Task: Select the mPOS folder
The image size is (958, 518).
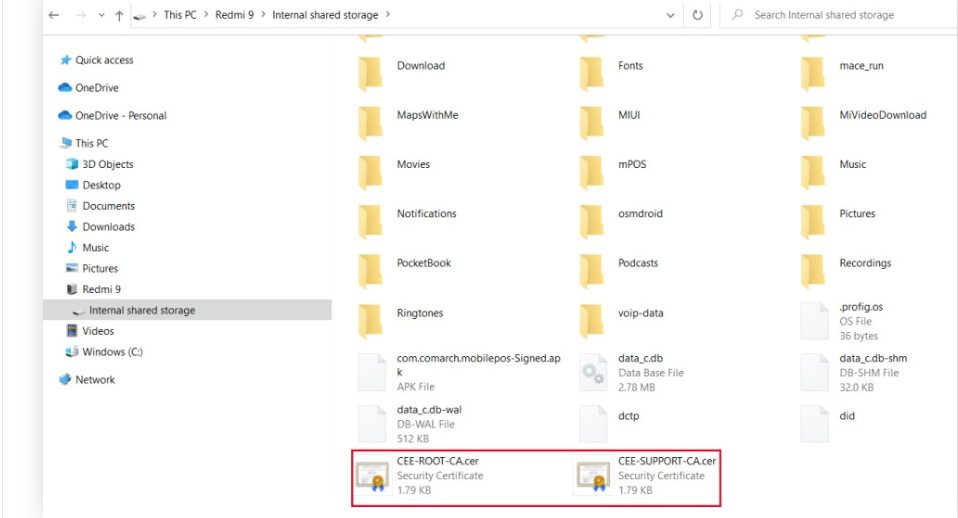Action: point(613,171)
